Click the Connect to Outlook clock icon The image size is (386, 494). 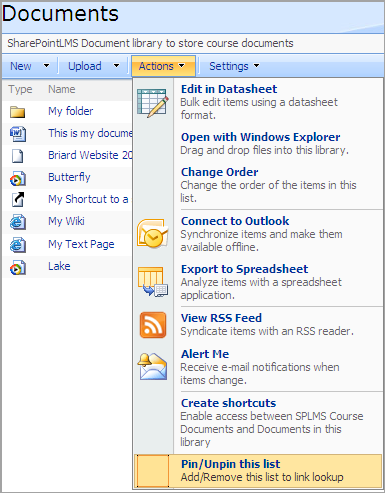click(153, 233)
